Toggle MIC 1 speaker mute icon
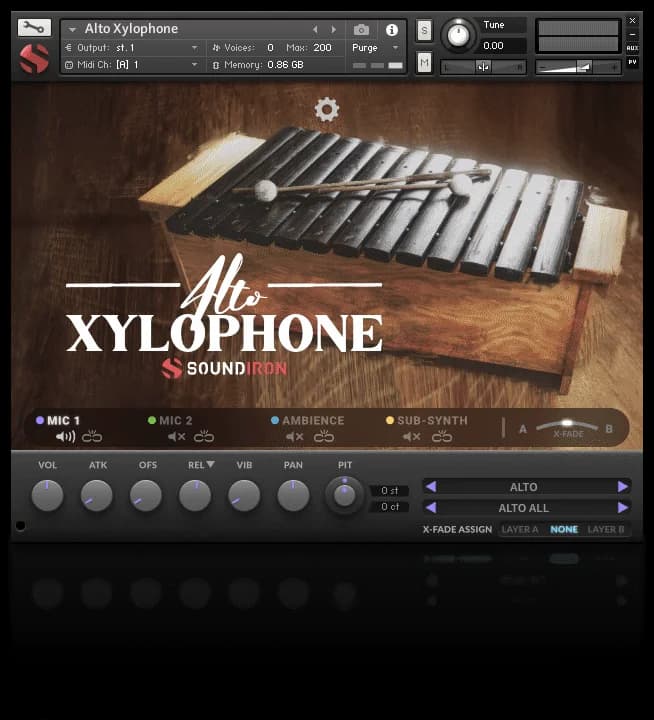 pyautogui.click(x=65, y=436)
